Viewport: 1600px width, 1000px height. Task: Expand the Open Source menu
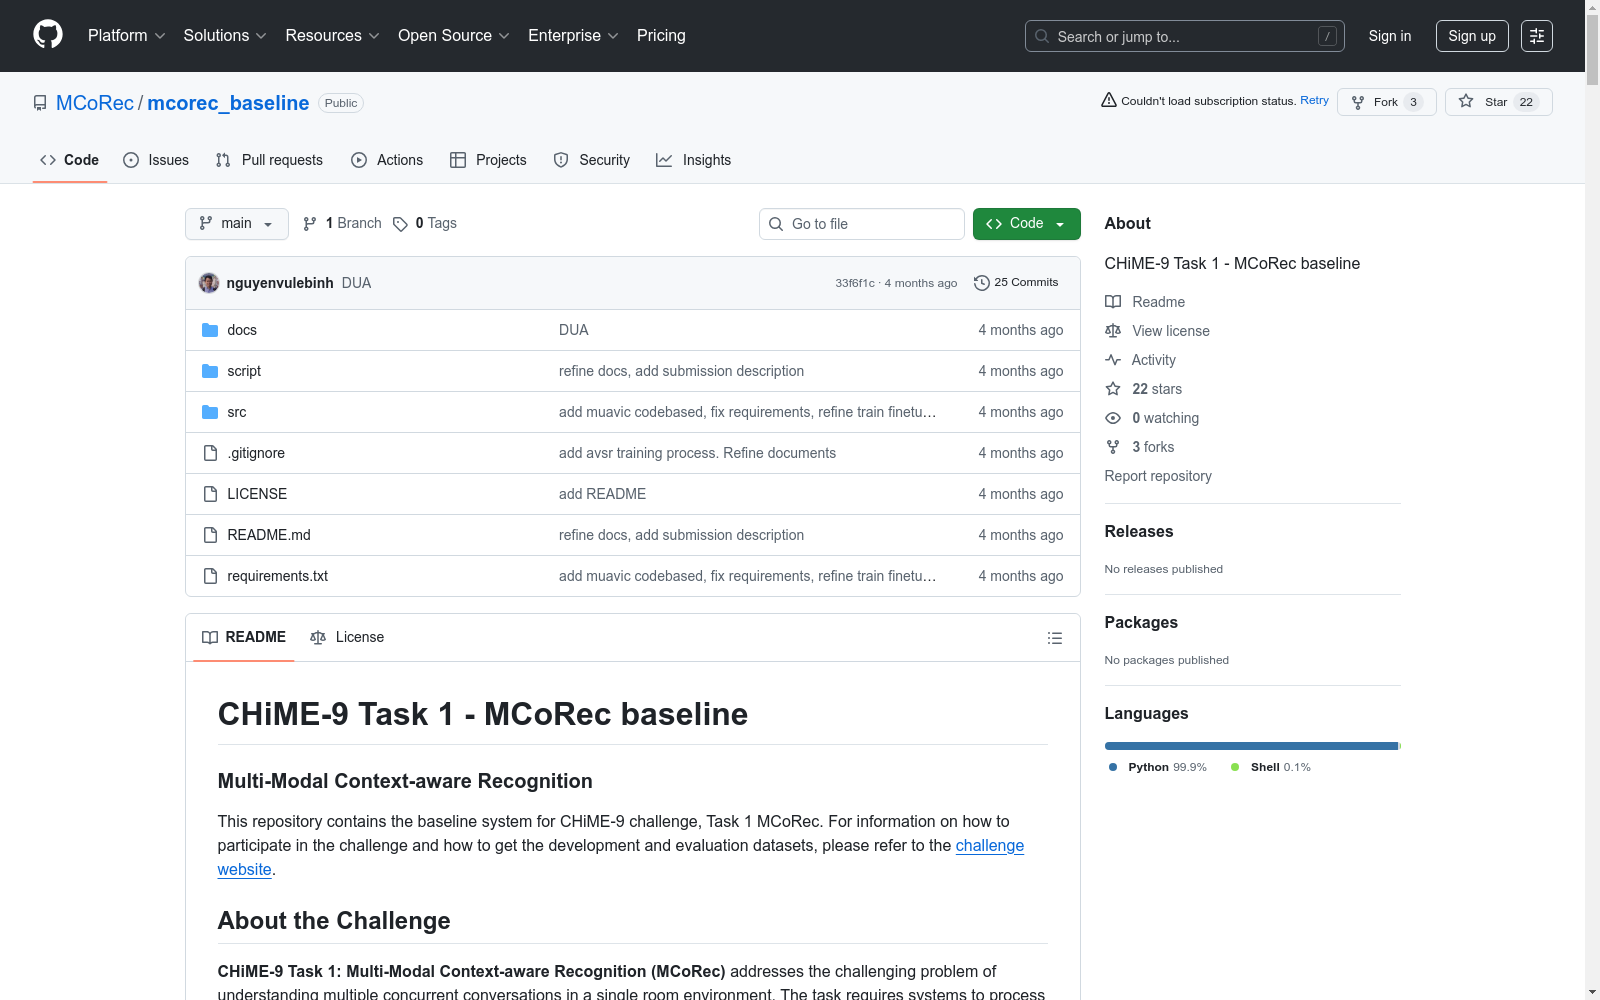click(454, 36)
